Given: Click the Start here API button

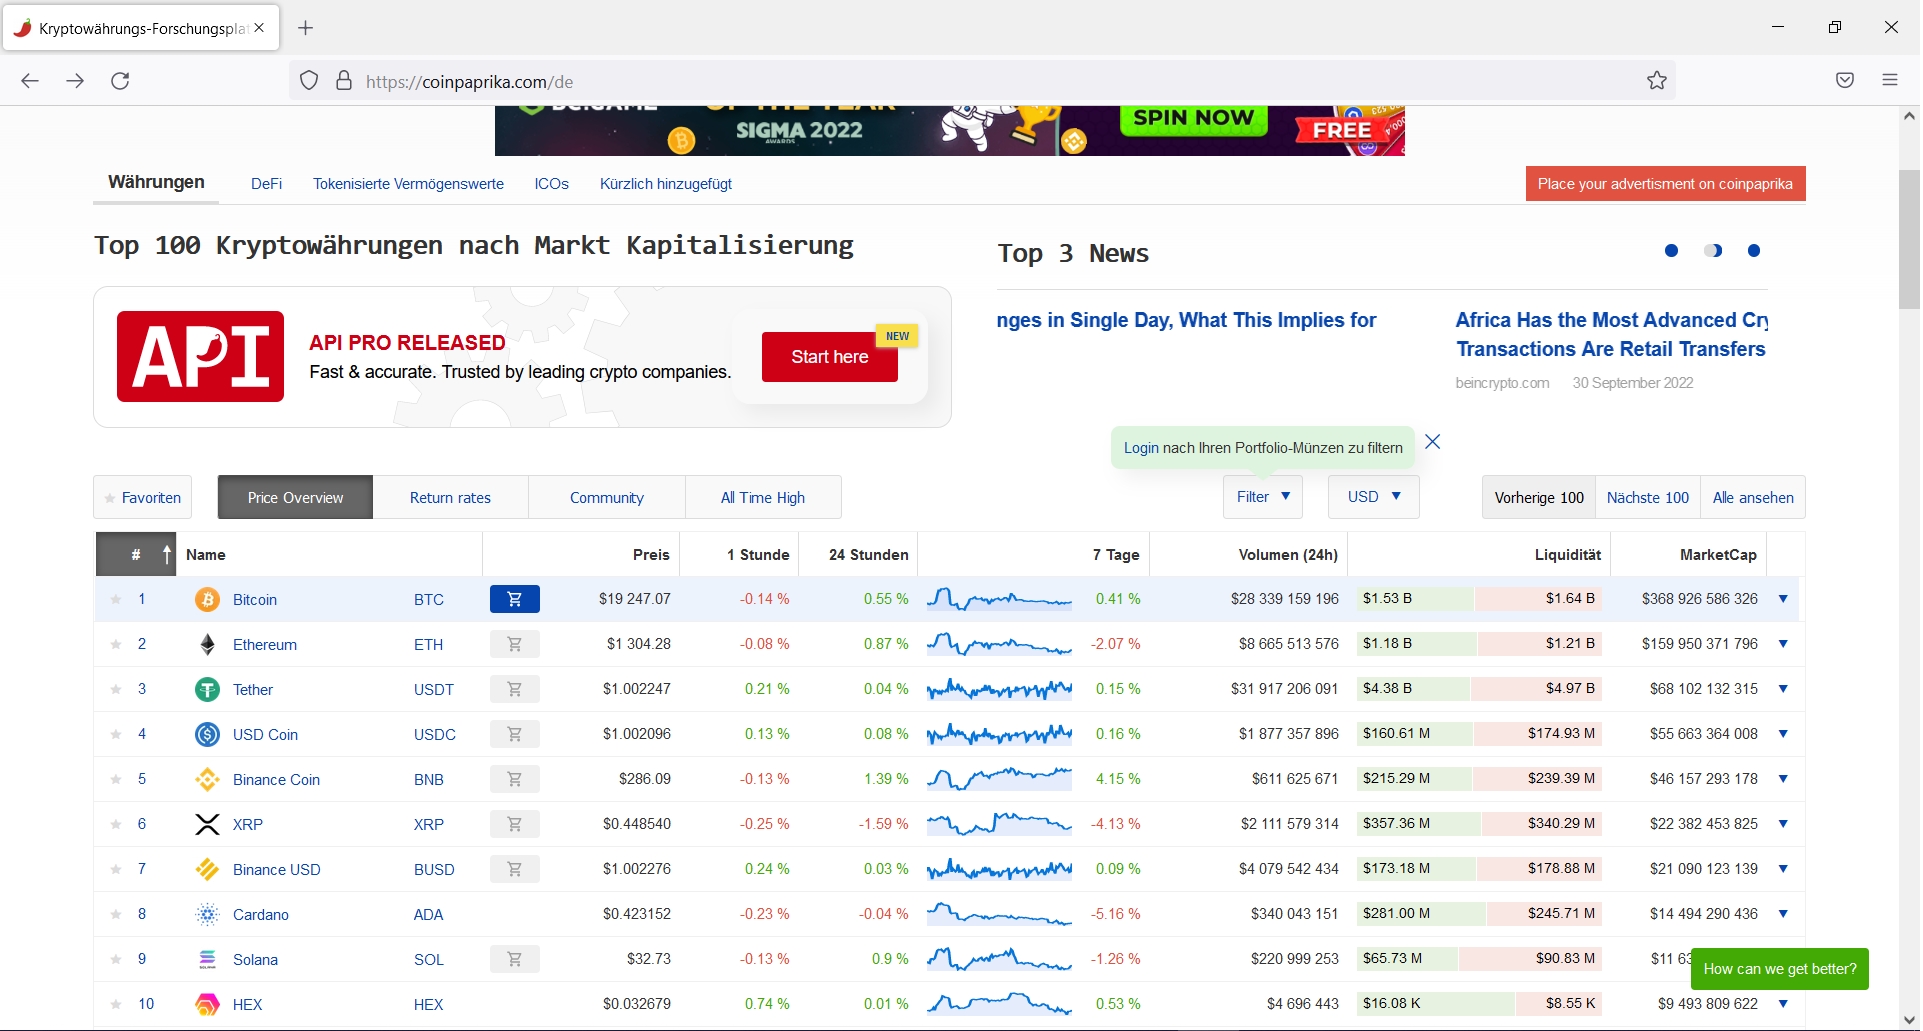Looking at the screenshot, I should pyautogui.click(x=830, y=356).
